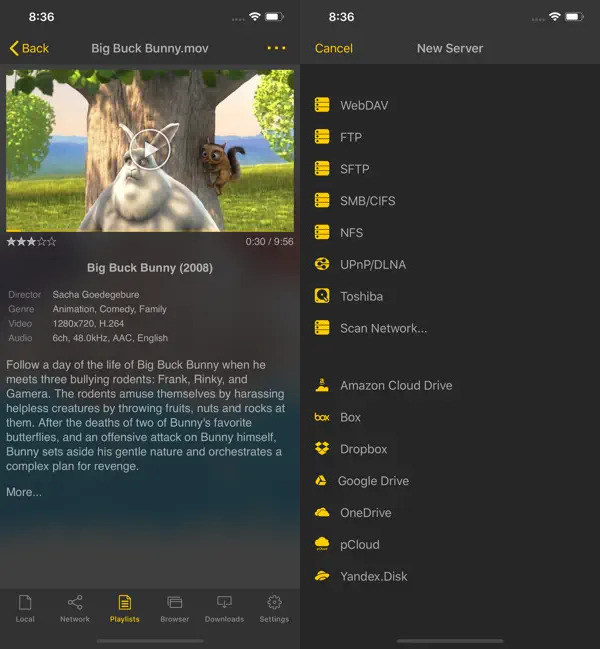Click the FTP server icon
Image resolution: width=600 pixels, height=649 pixels.
click(x=322, y=137)
